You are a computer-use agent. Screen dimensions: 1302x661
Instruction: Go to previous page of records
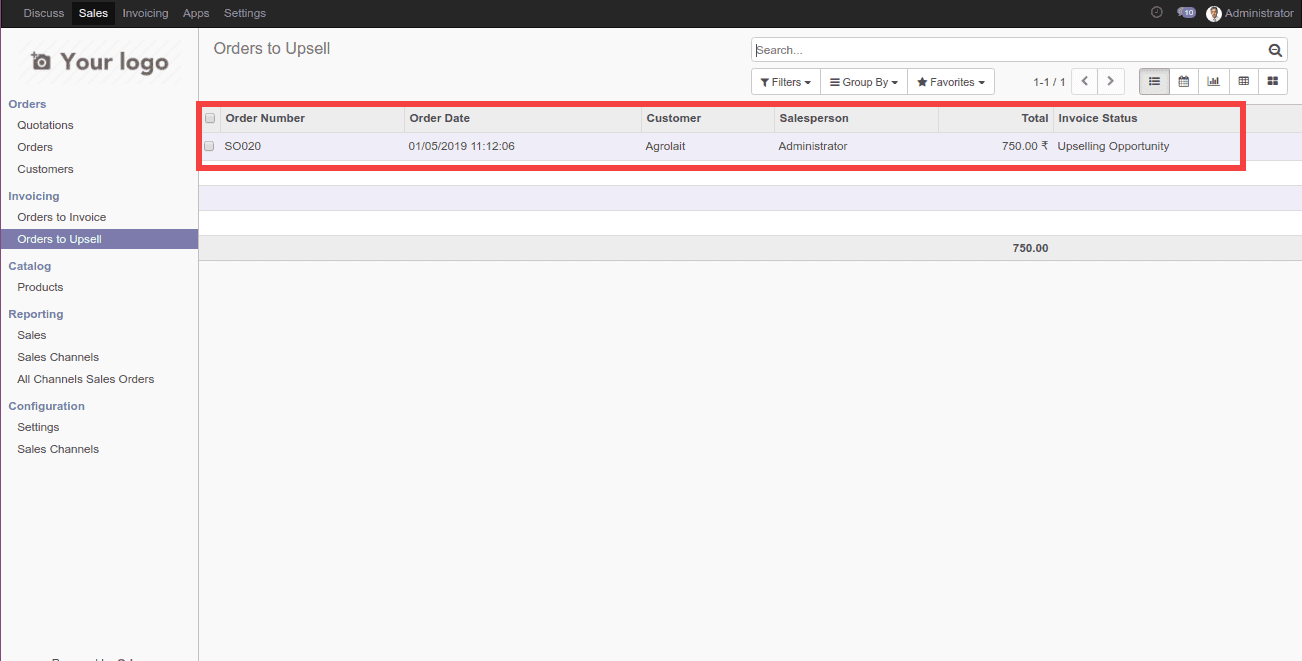click(1084, 82)
